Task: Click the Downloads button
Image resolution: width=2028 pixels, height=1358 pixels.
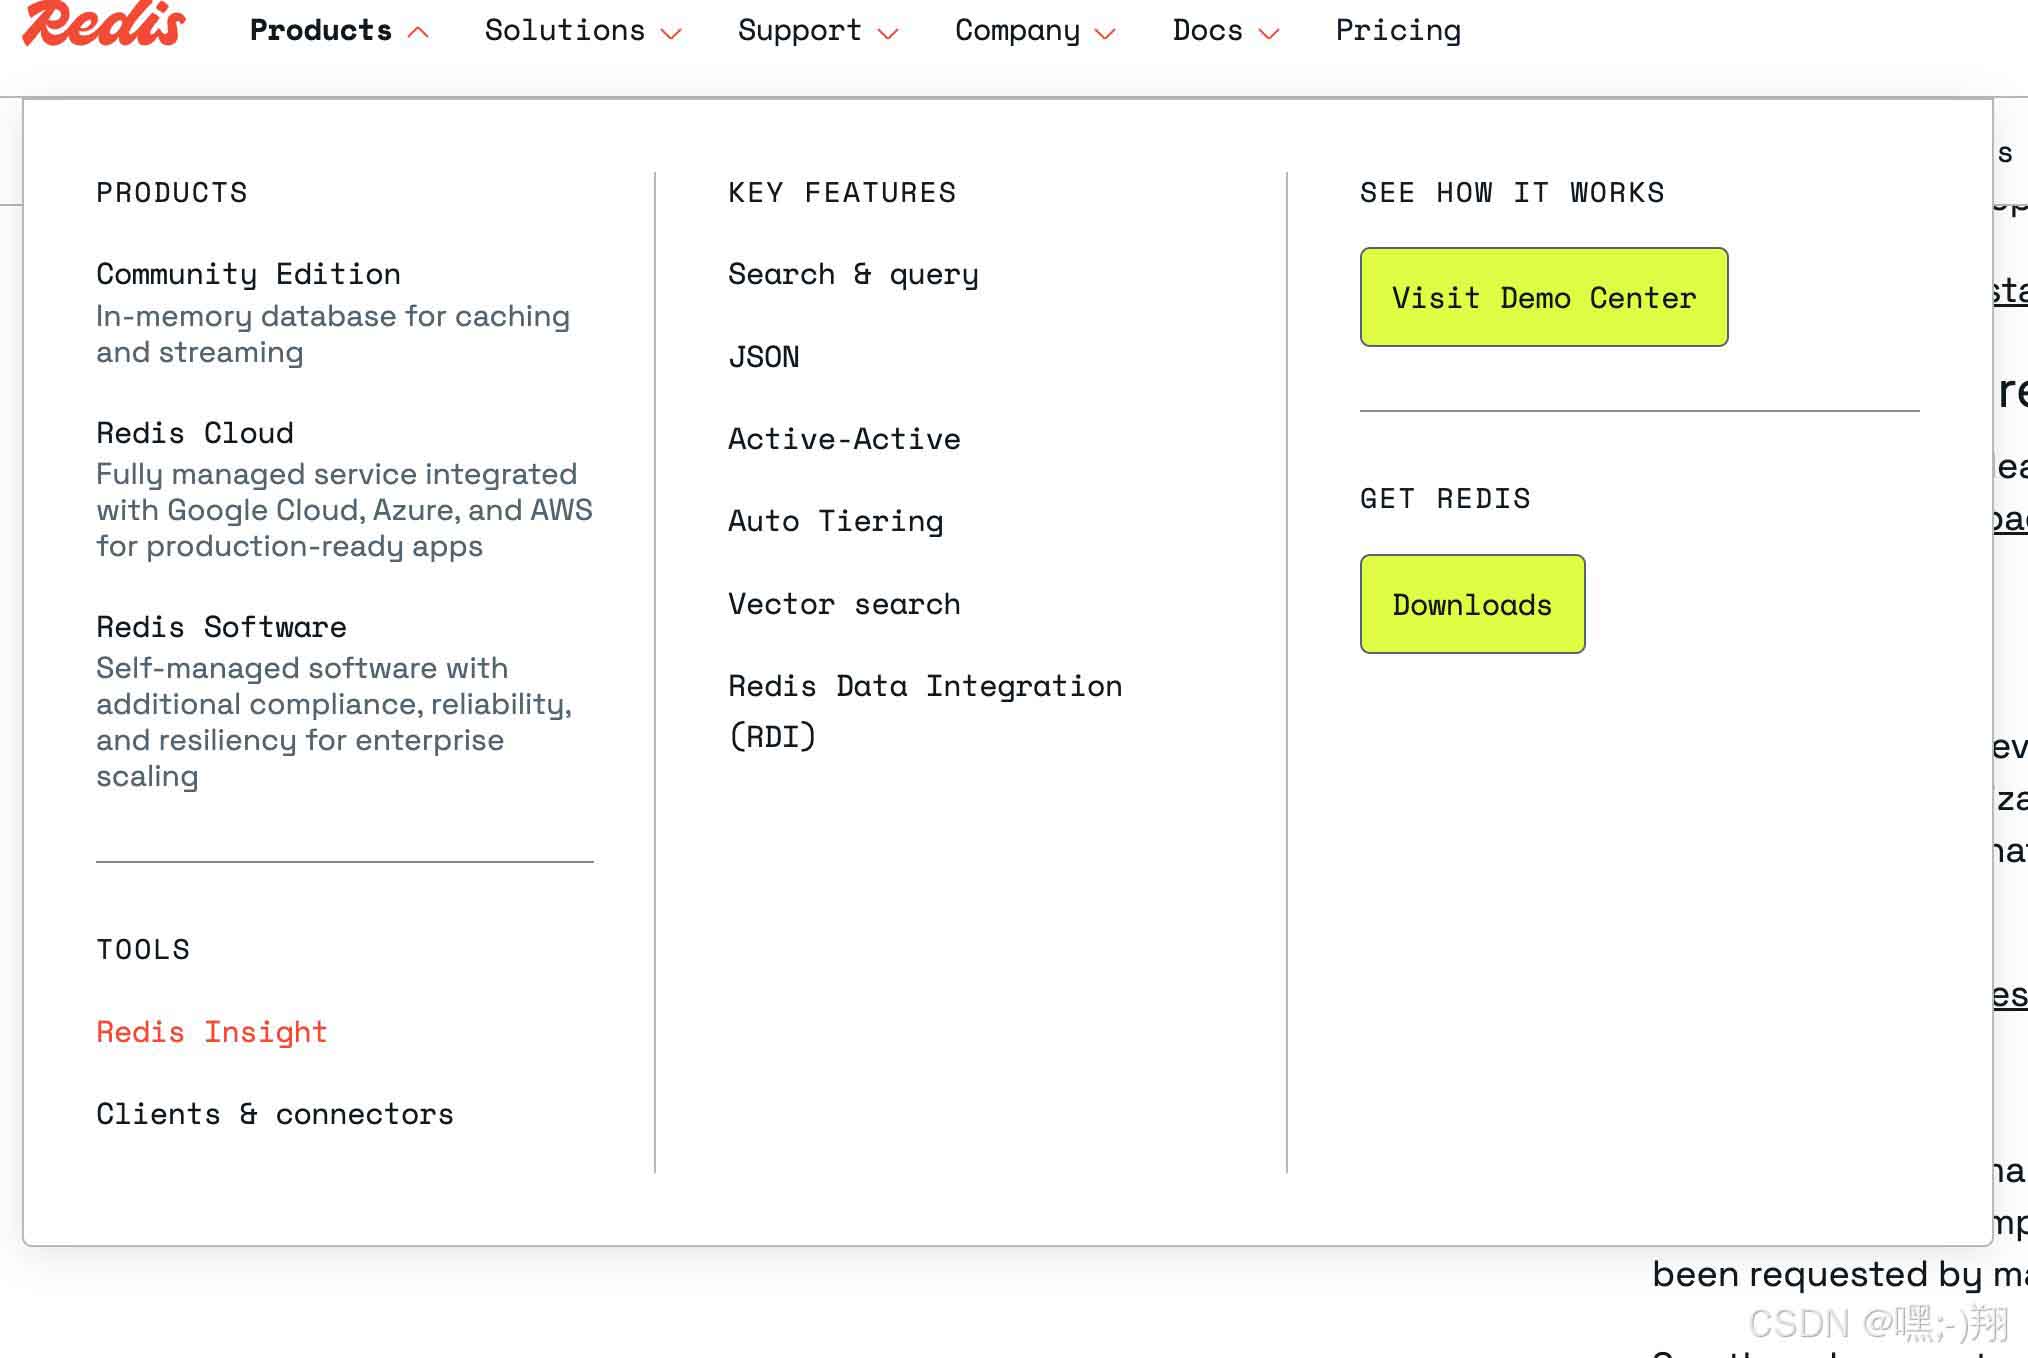Action: pyautogui.click(x=1472, y=604)
